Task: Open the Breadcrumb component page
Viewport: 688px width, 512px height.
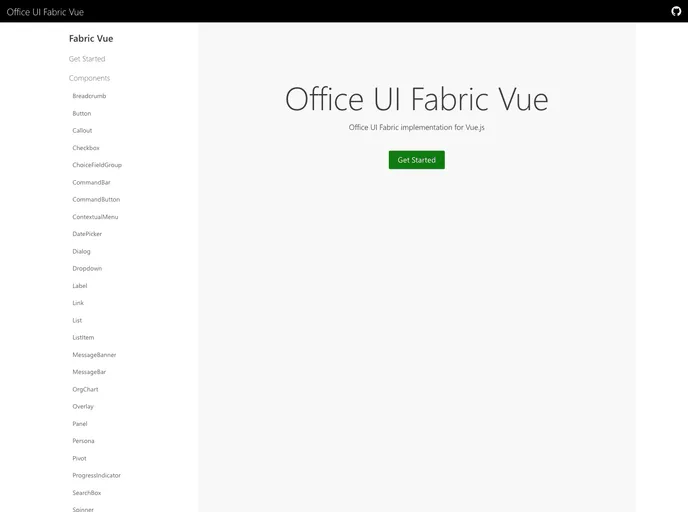Action: coord(89,96)
